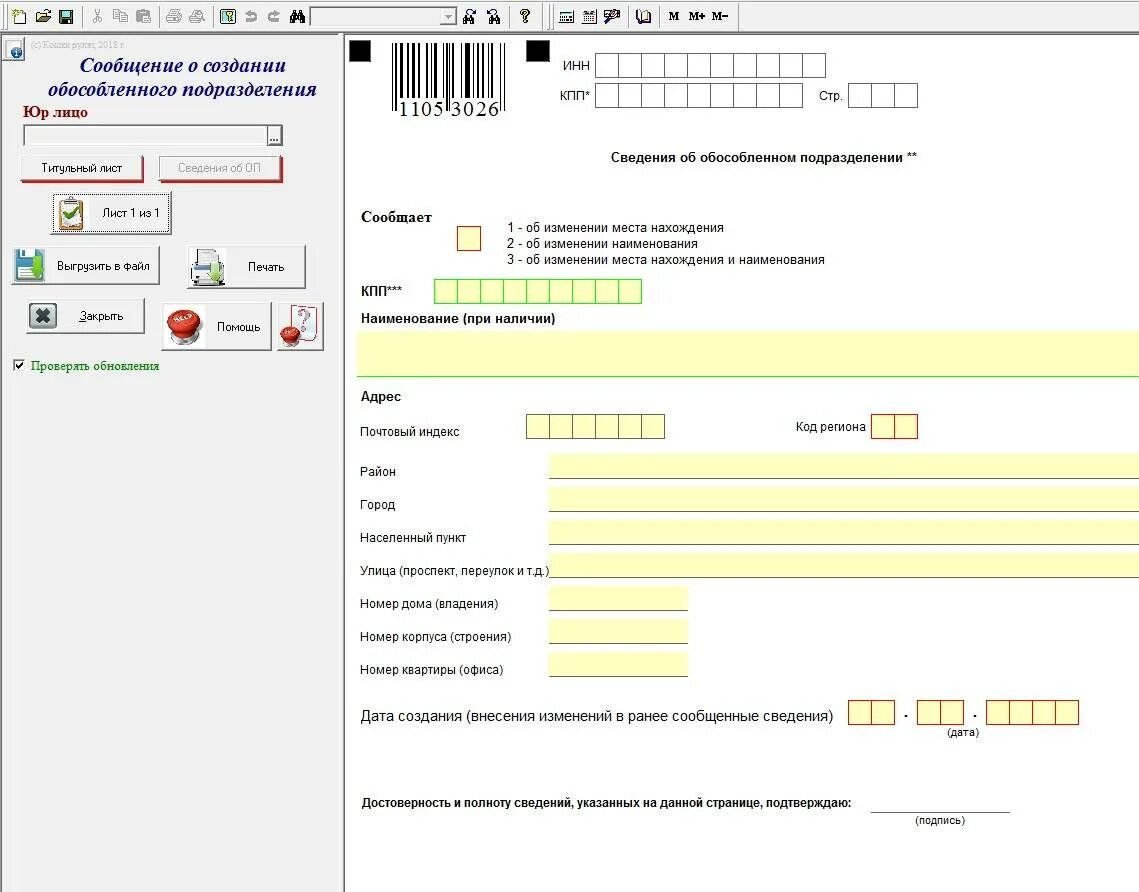Click the Номер дома (владения) field
Image resolution: width=1139 pixels, height=892 pixels.
(618, 599)
